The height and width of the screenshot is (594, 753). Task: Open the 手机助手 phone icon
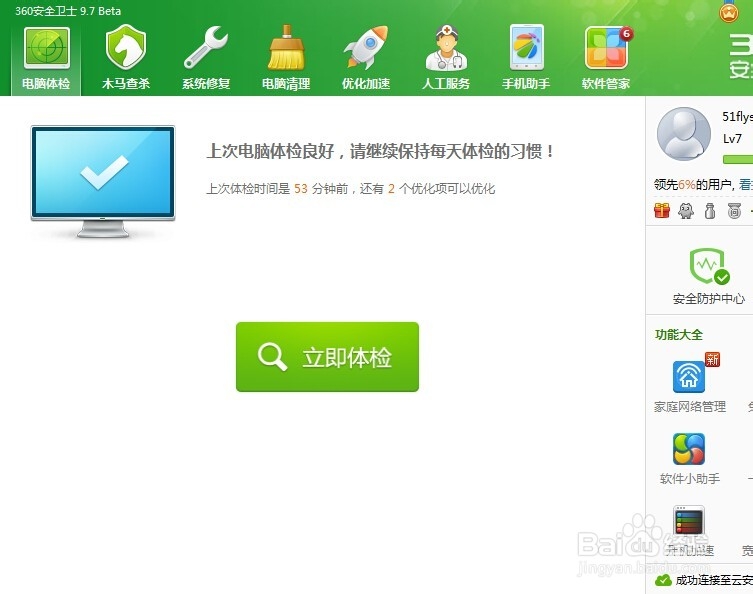coord(526,47)
